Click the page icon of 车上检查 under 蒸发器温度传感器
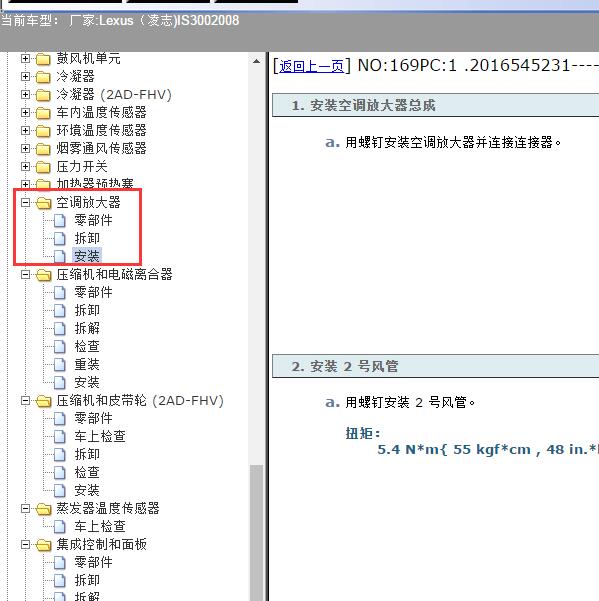 (x=60, y=527)
